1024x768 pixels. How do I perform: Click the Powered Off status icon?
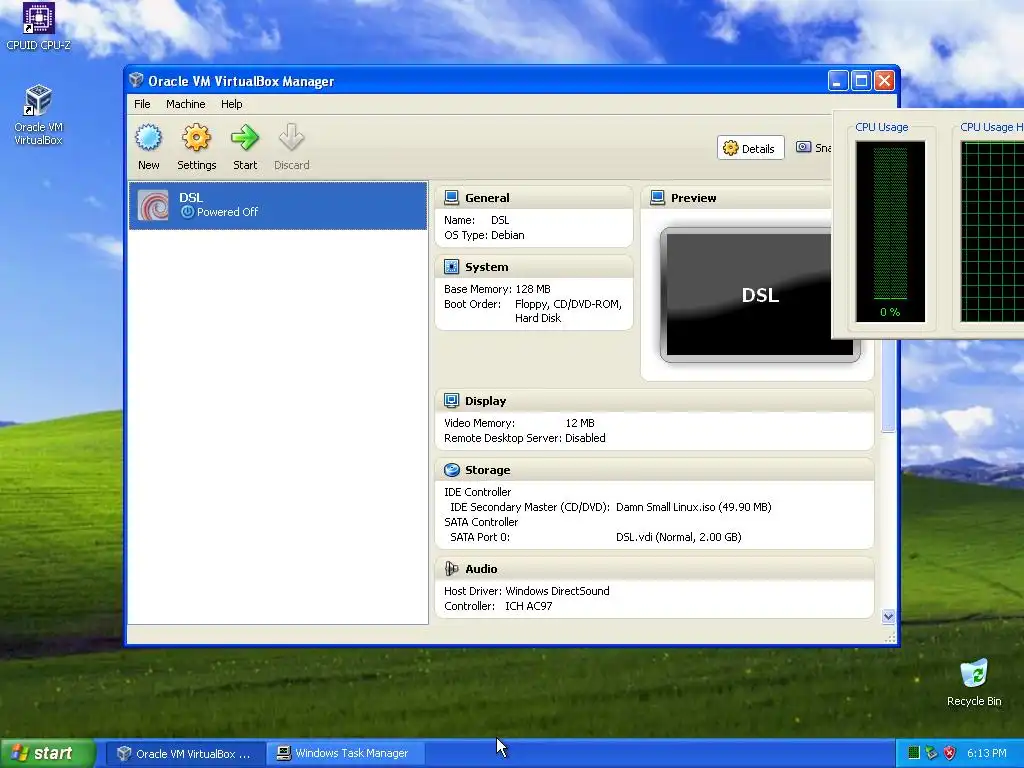tap(187, 212)
